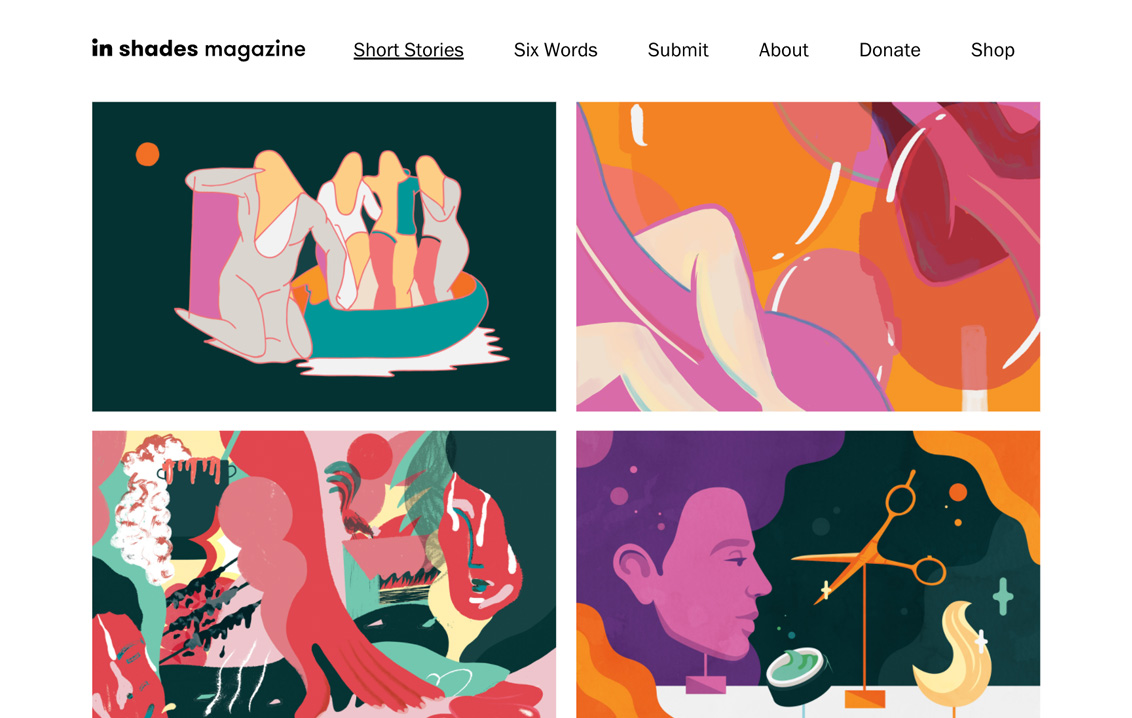The width and height of the screenshot is (1132, 718).
Task: Click the white curly wig in the collage
Action: click(144, 509)
